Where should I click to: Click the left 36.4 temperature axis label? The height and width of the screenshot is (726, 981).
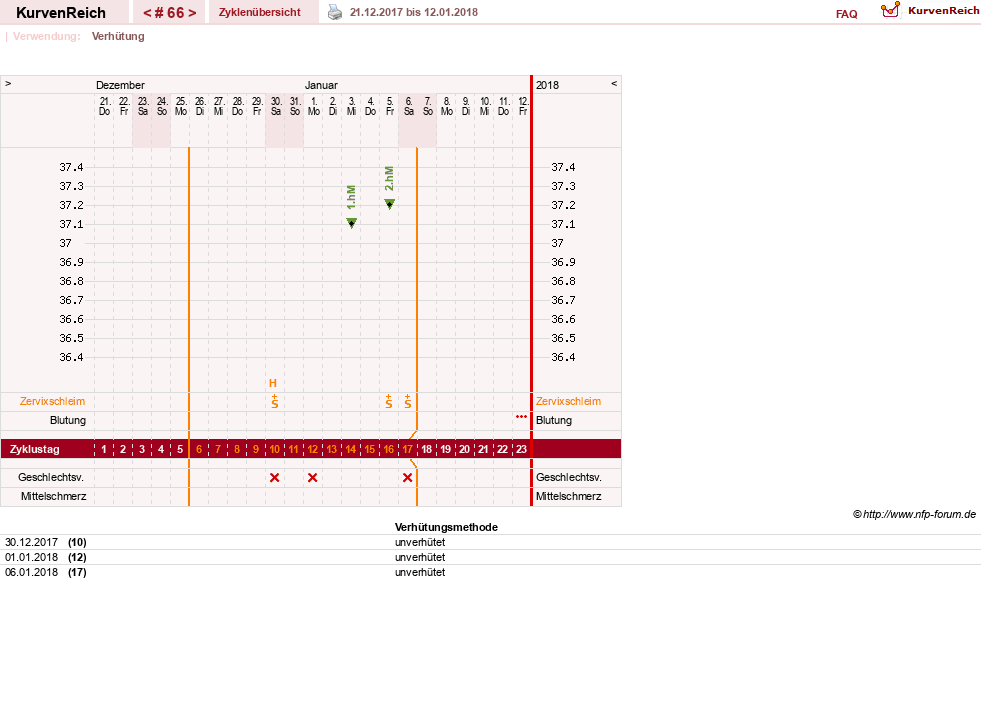71,357
